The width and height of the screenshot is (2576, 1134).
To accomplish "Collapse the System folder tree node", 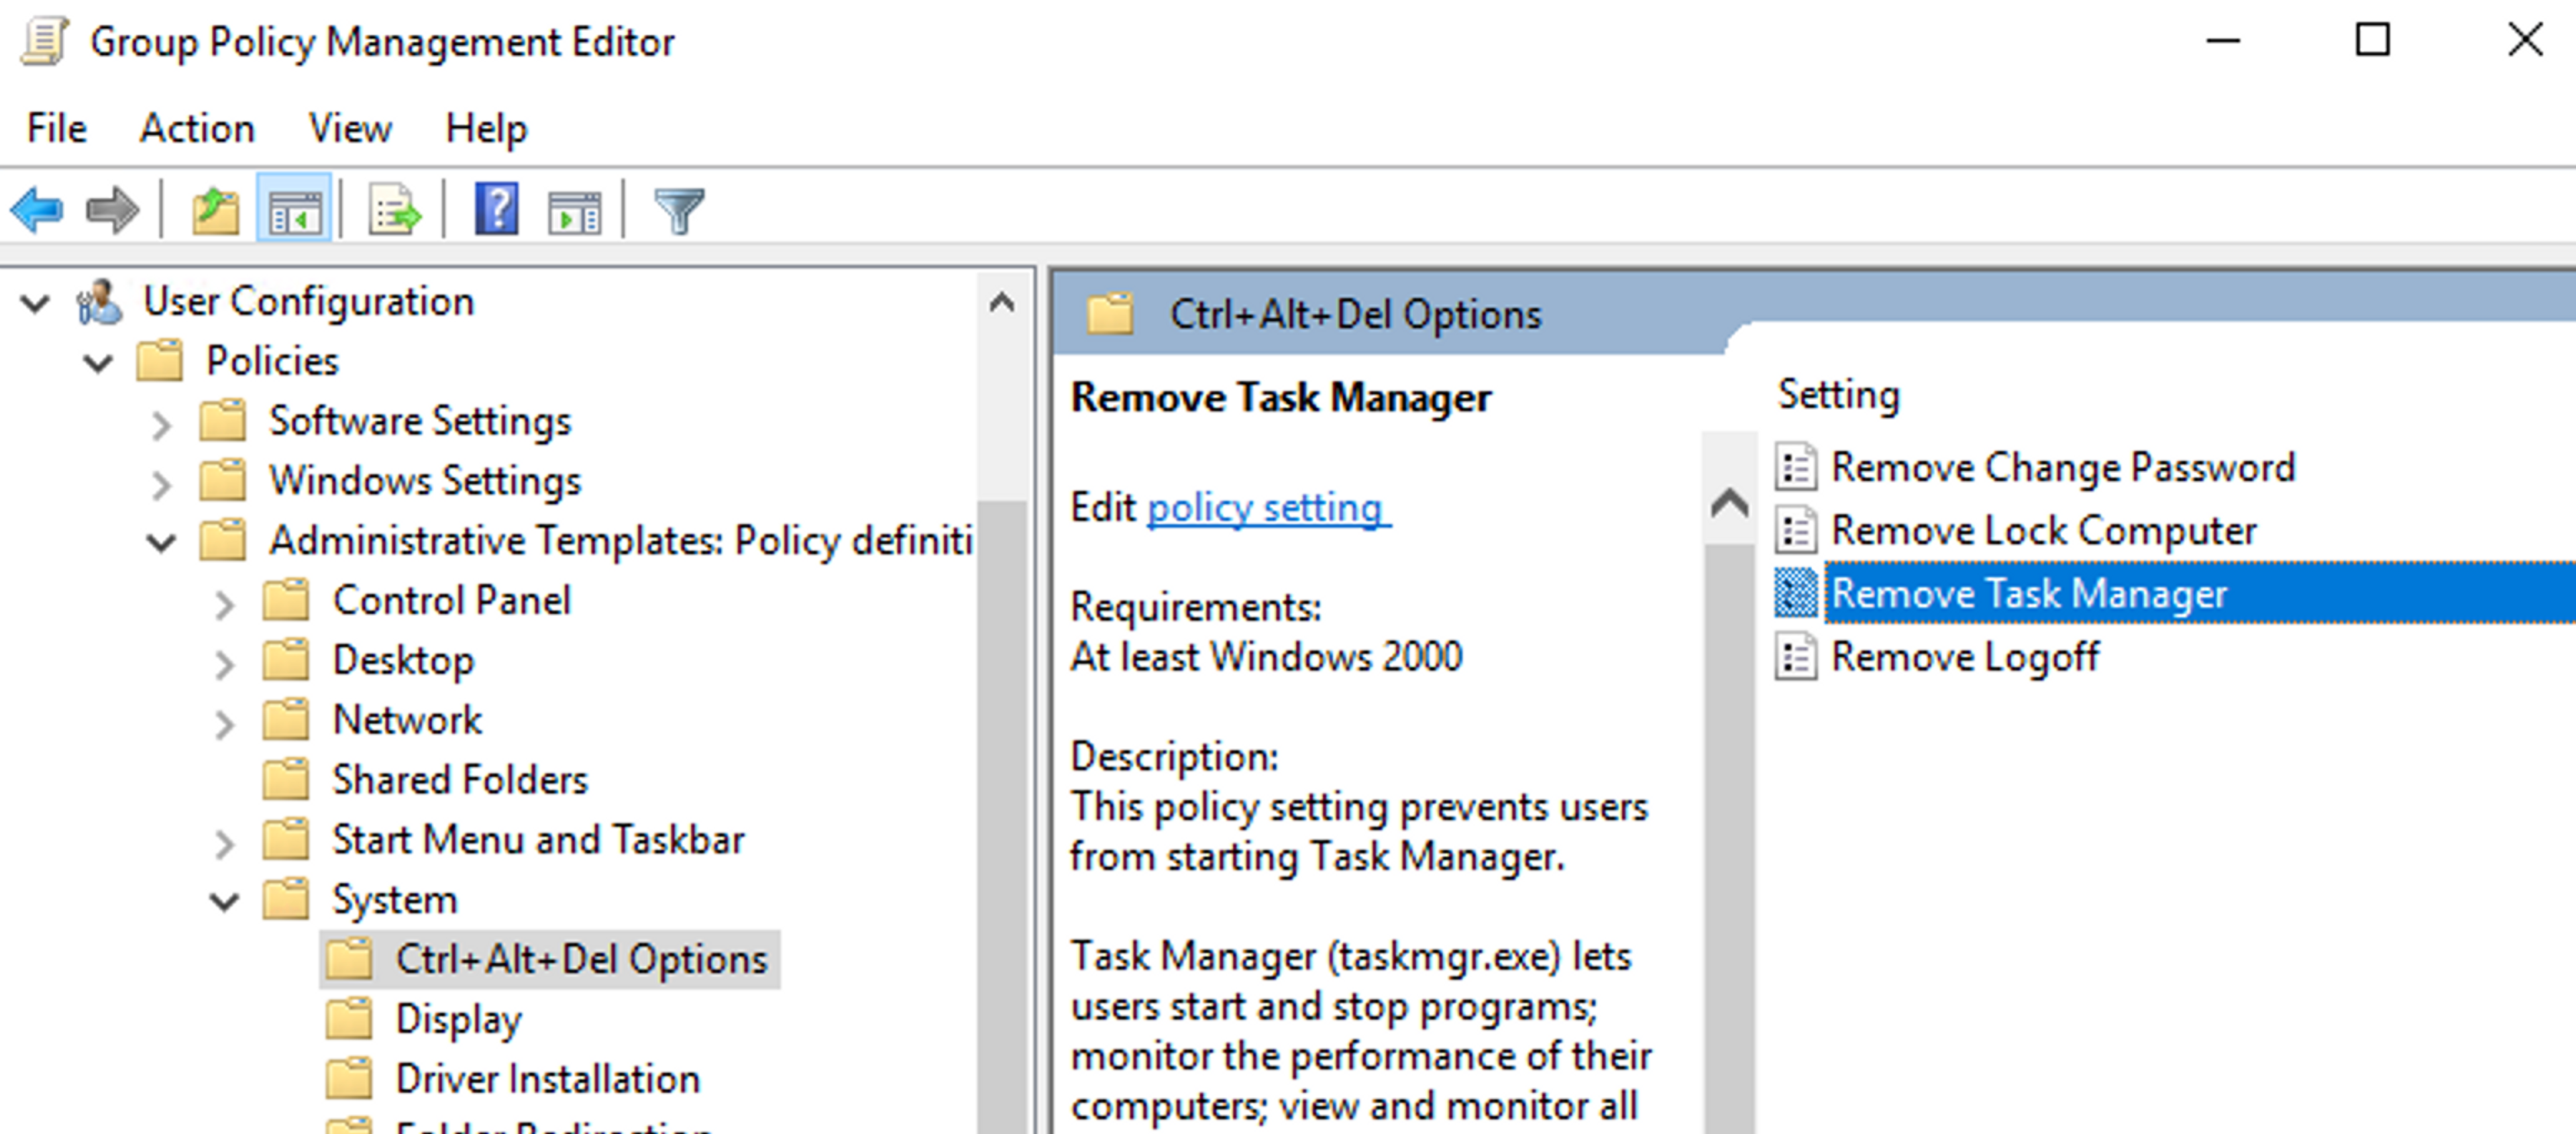I will [225, 901].
